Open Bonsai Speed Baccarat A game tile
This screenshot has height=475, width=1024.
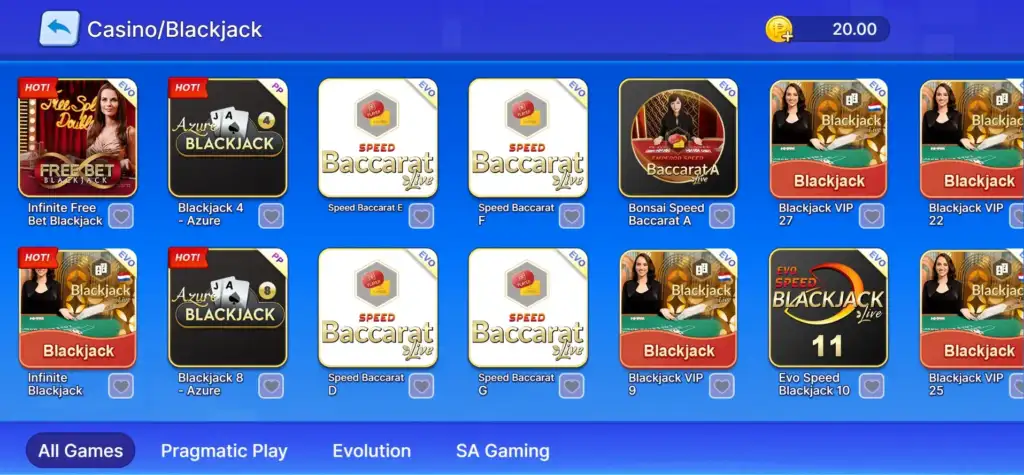click(679, 138)
